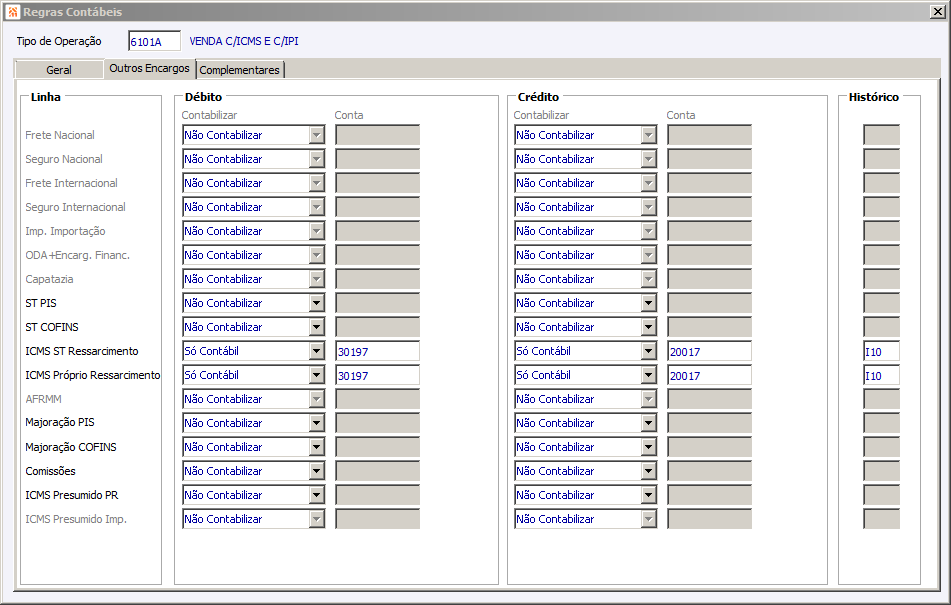Click the Débito Conta field for ST PIS
951x605 pixels.
377,303
